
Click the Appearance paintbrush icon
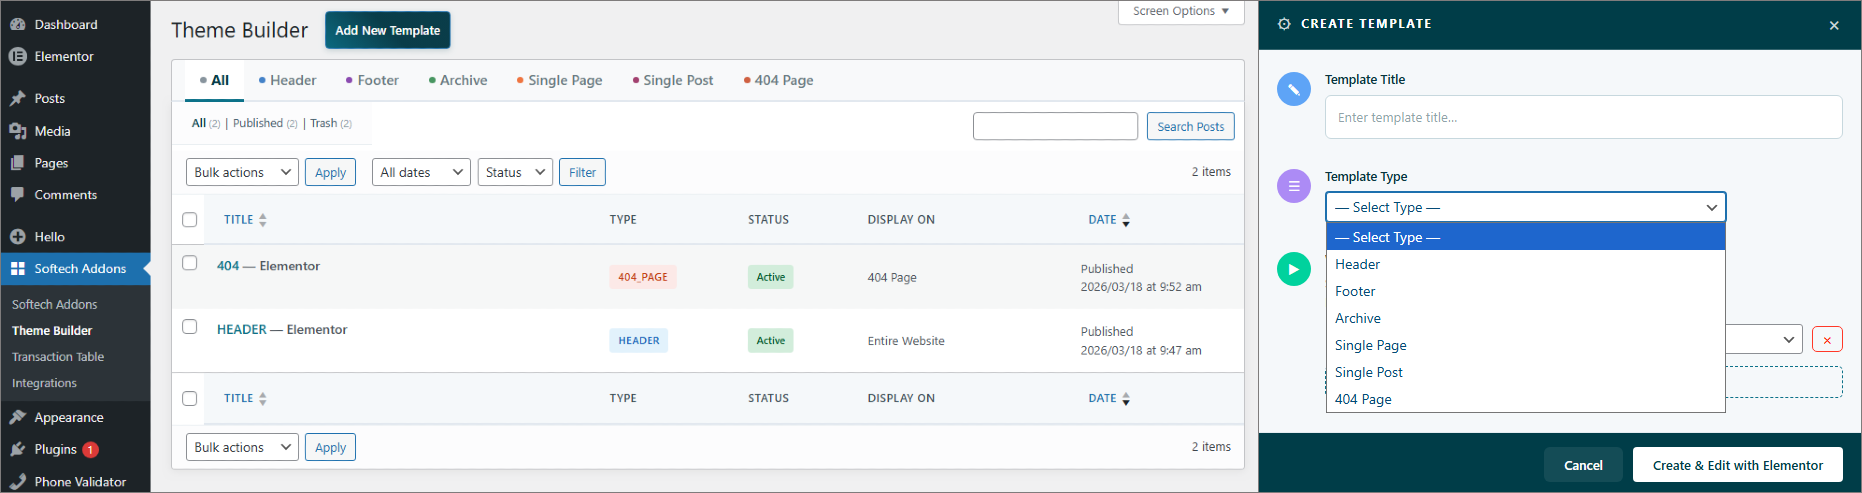click(x=17, y=418)
